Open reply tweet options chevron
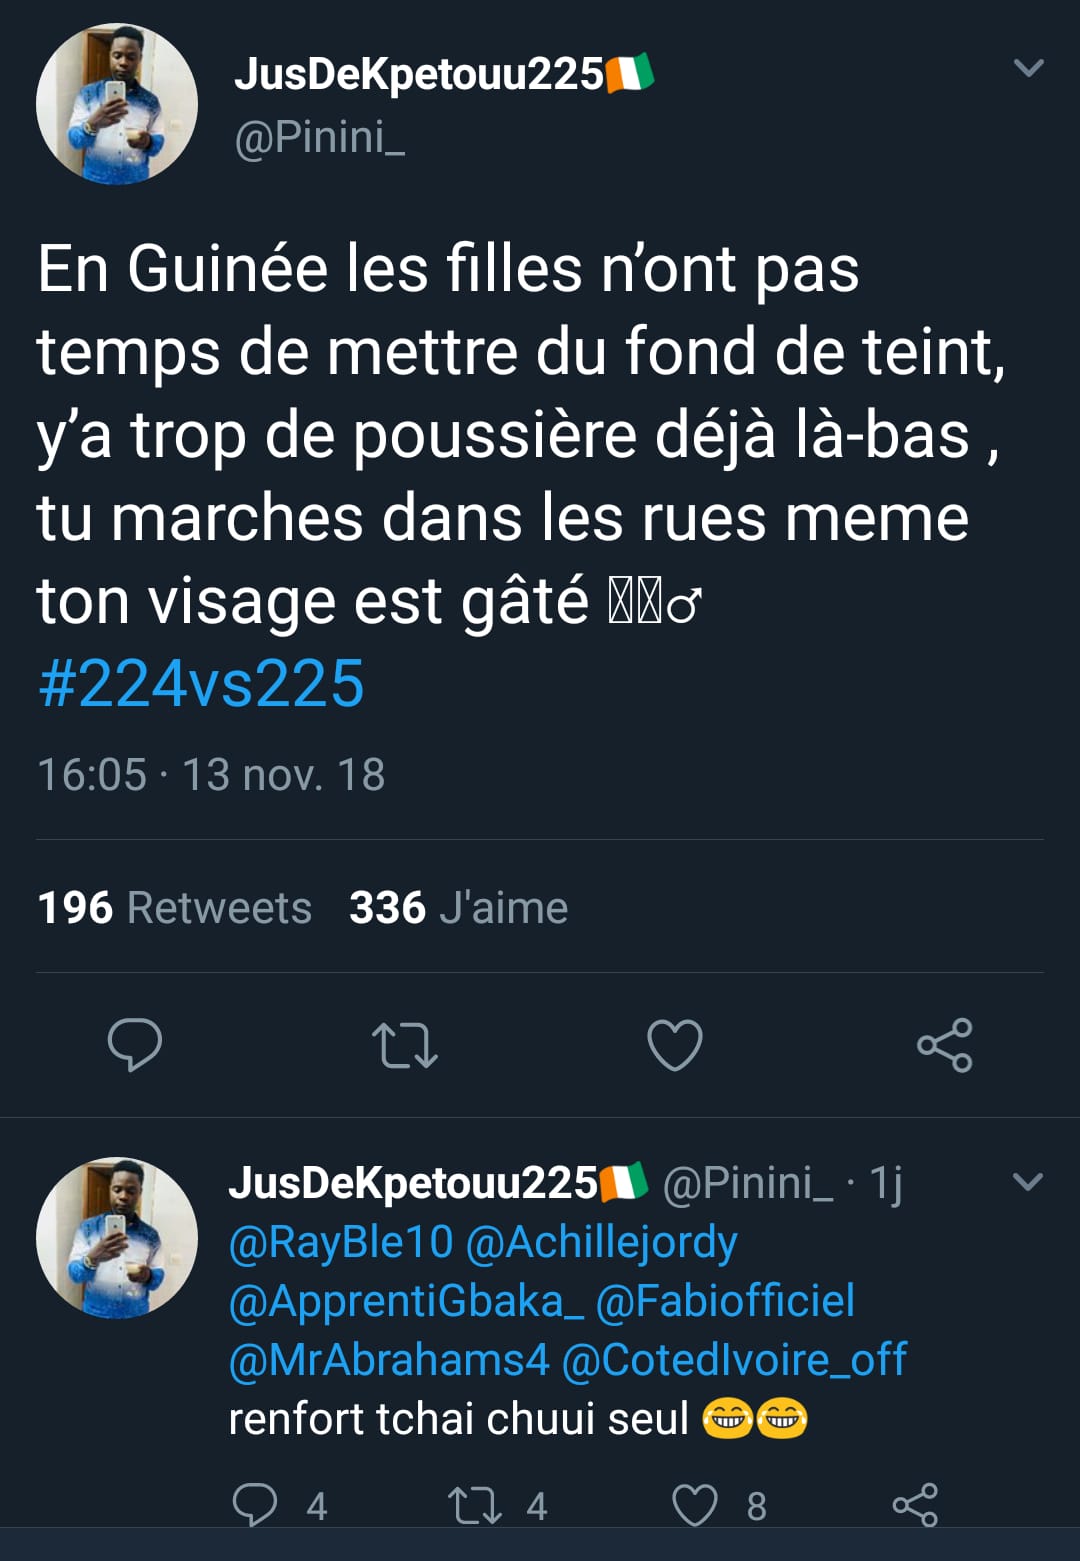 (1028, 1182)
